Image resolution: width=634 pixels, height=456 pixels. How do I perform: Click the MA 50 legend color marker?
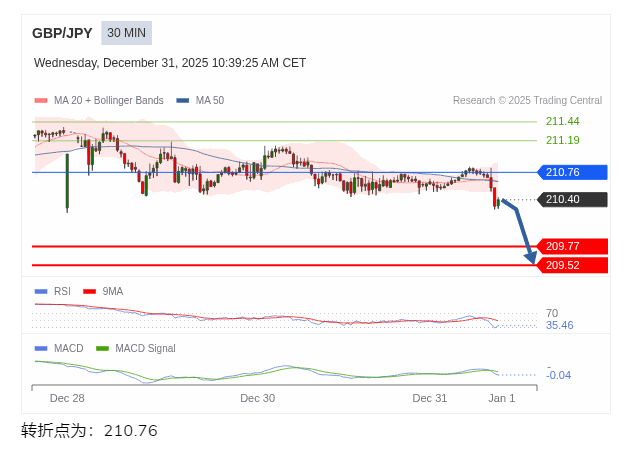pyautogui.click(x=183, y=100)
